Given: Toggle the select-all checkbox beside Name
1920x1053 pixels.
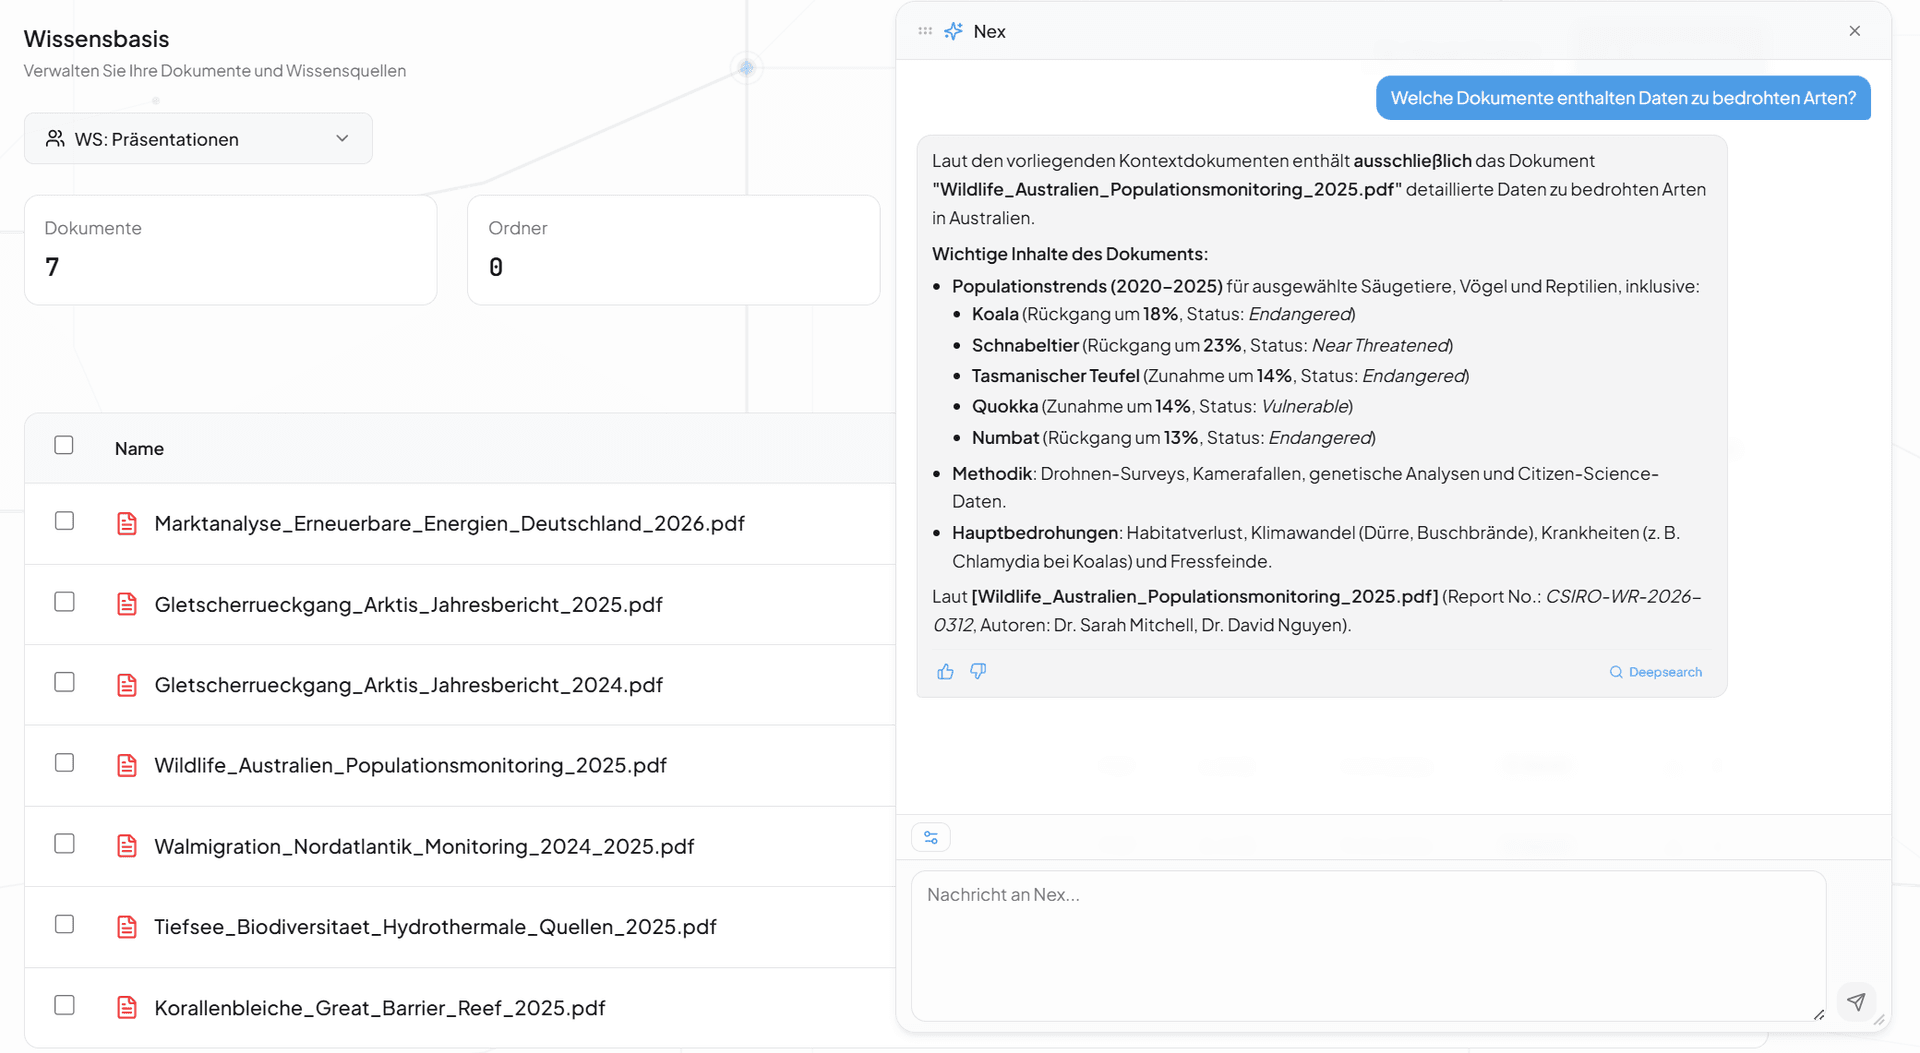Looking at the screenshot, I should (64, 445).
